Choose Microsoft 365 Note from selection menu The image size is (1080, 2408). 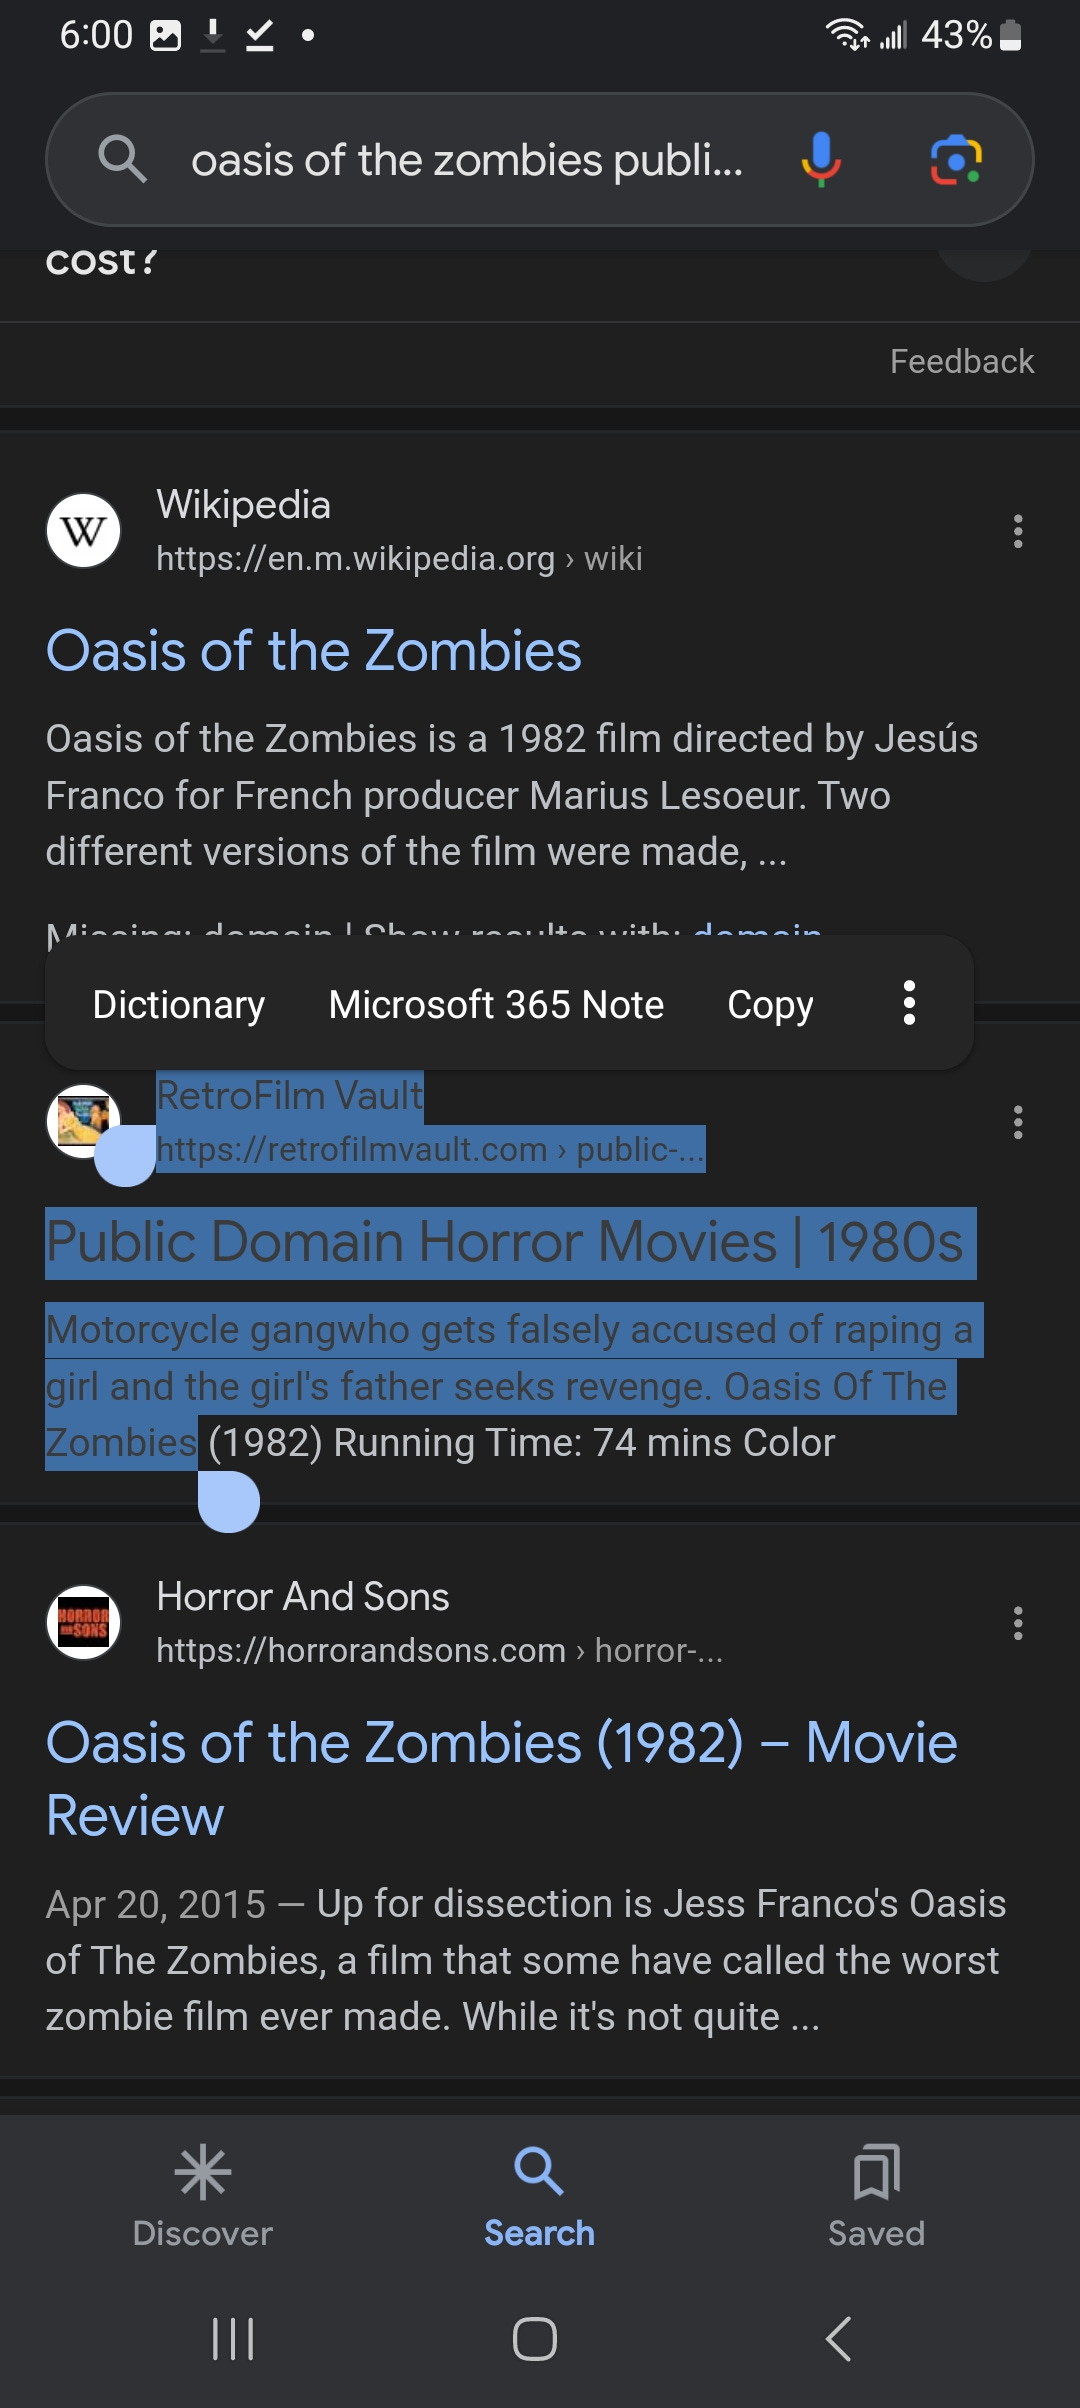pyautogui.click(x=496, y=1004)
